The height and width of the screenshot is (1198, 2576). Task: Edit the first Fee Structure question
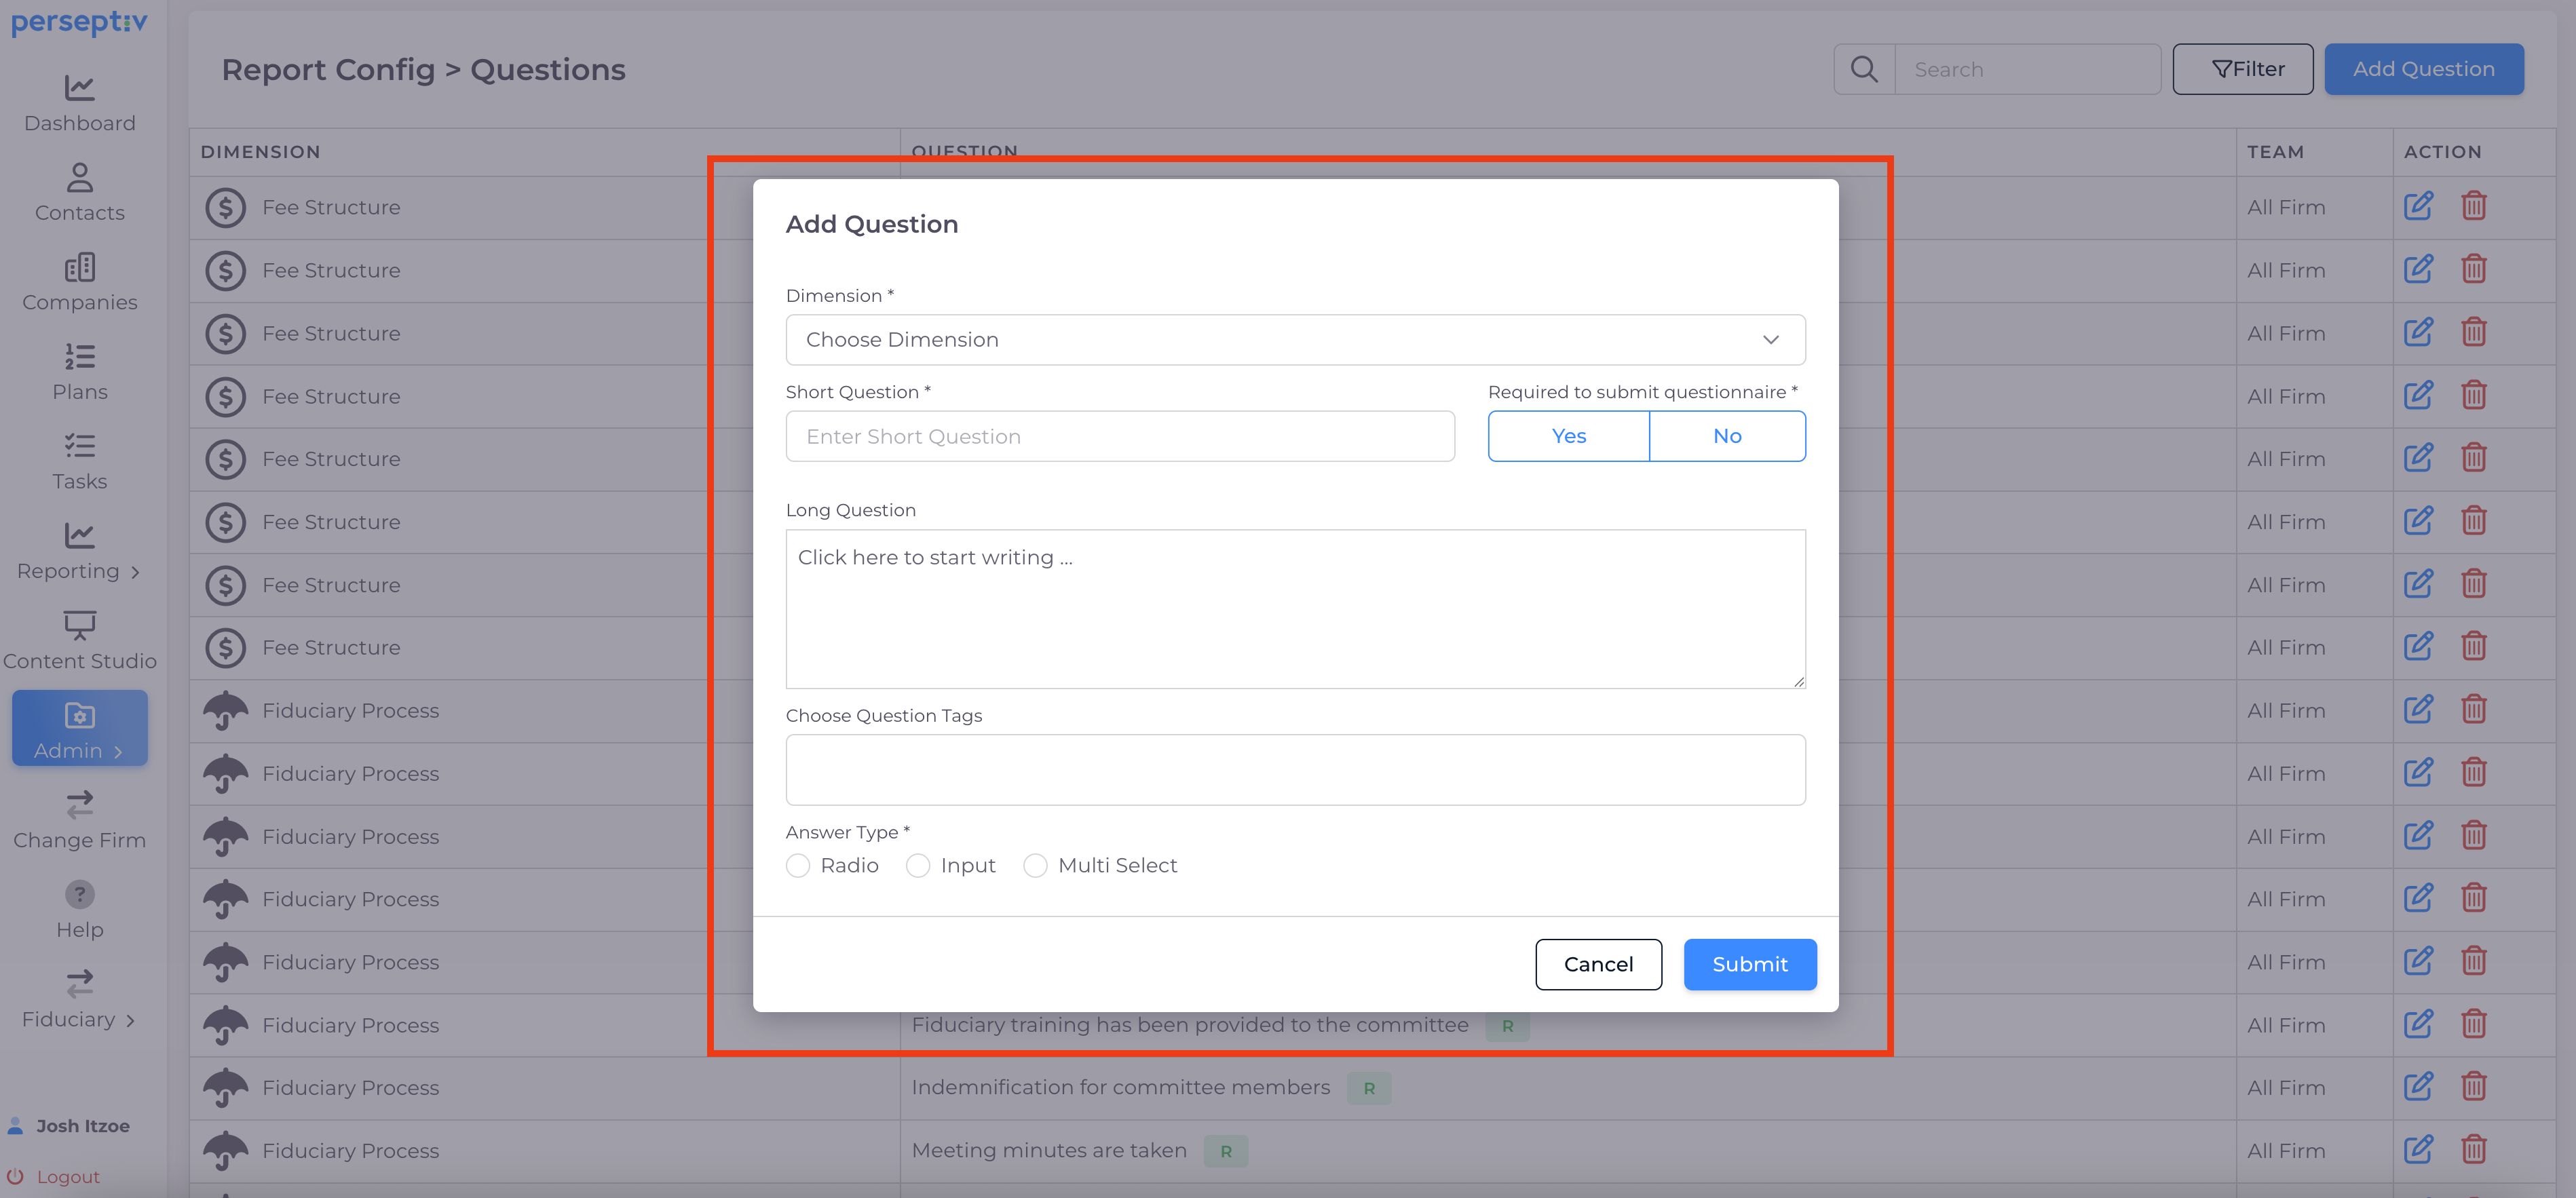(2417, 207)
